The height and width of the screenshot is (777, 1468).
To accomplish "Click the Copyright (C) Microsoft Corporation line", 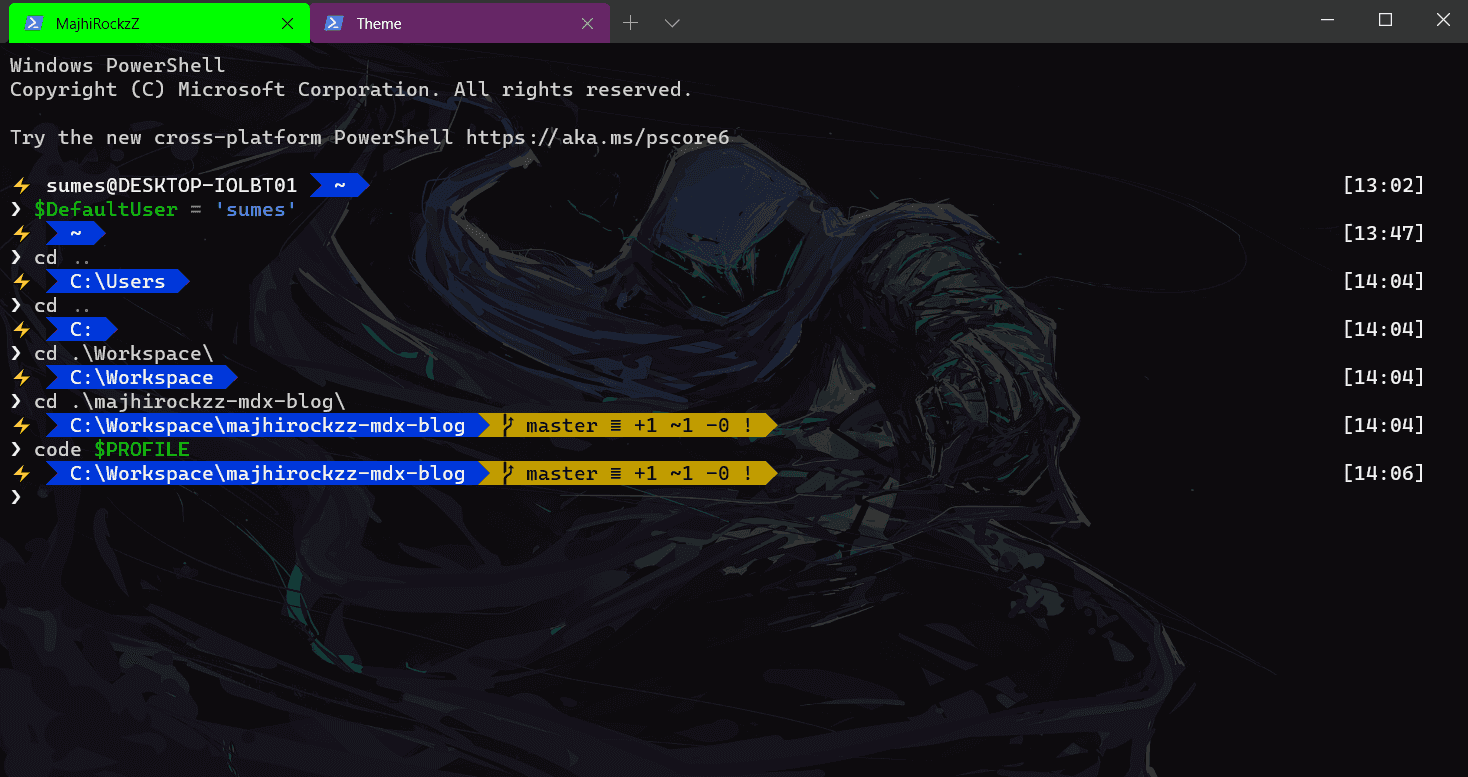I will (x=351, y=90).
